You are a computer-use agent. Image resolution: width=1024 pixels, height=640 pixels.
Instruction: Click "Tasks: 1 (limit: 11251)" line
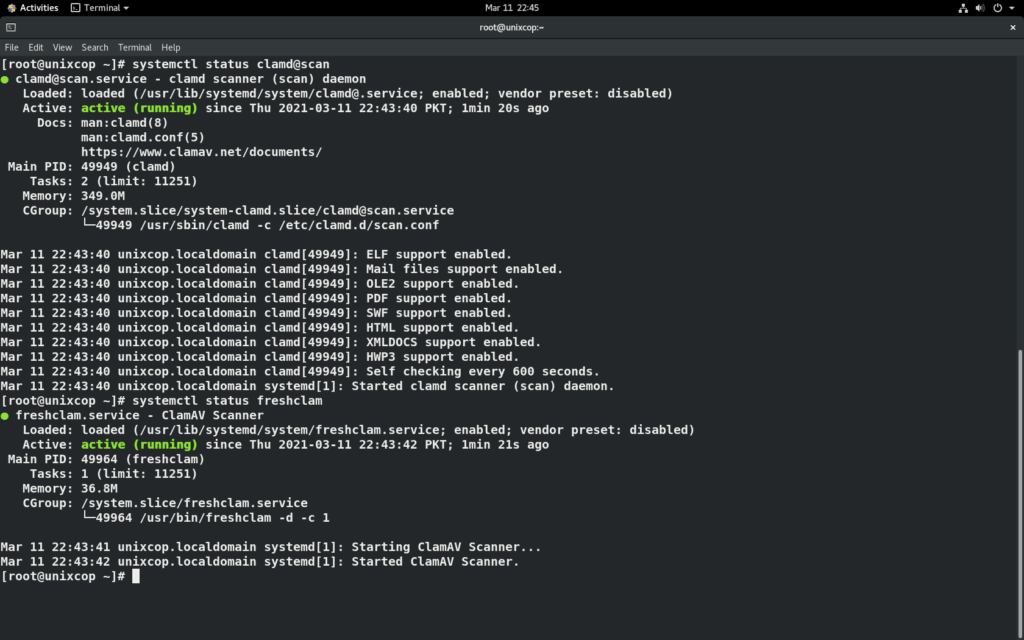pyautogui.click(x=113, y=474)
